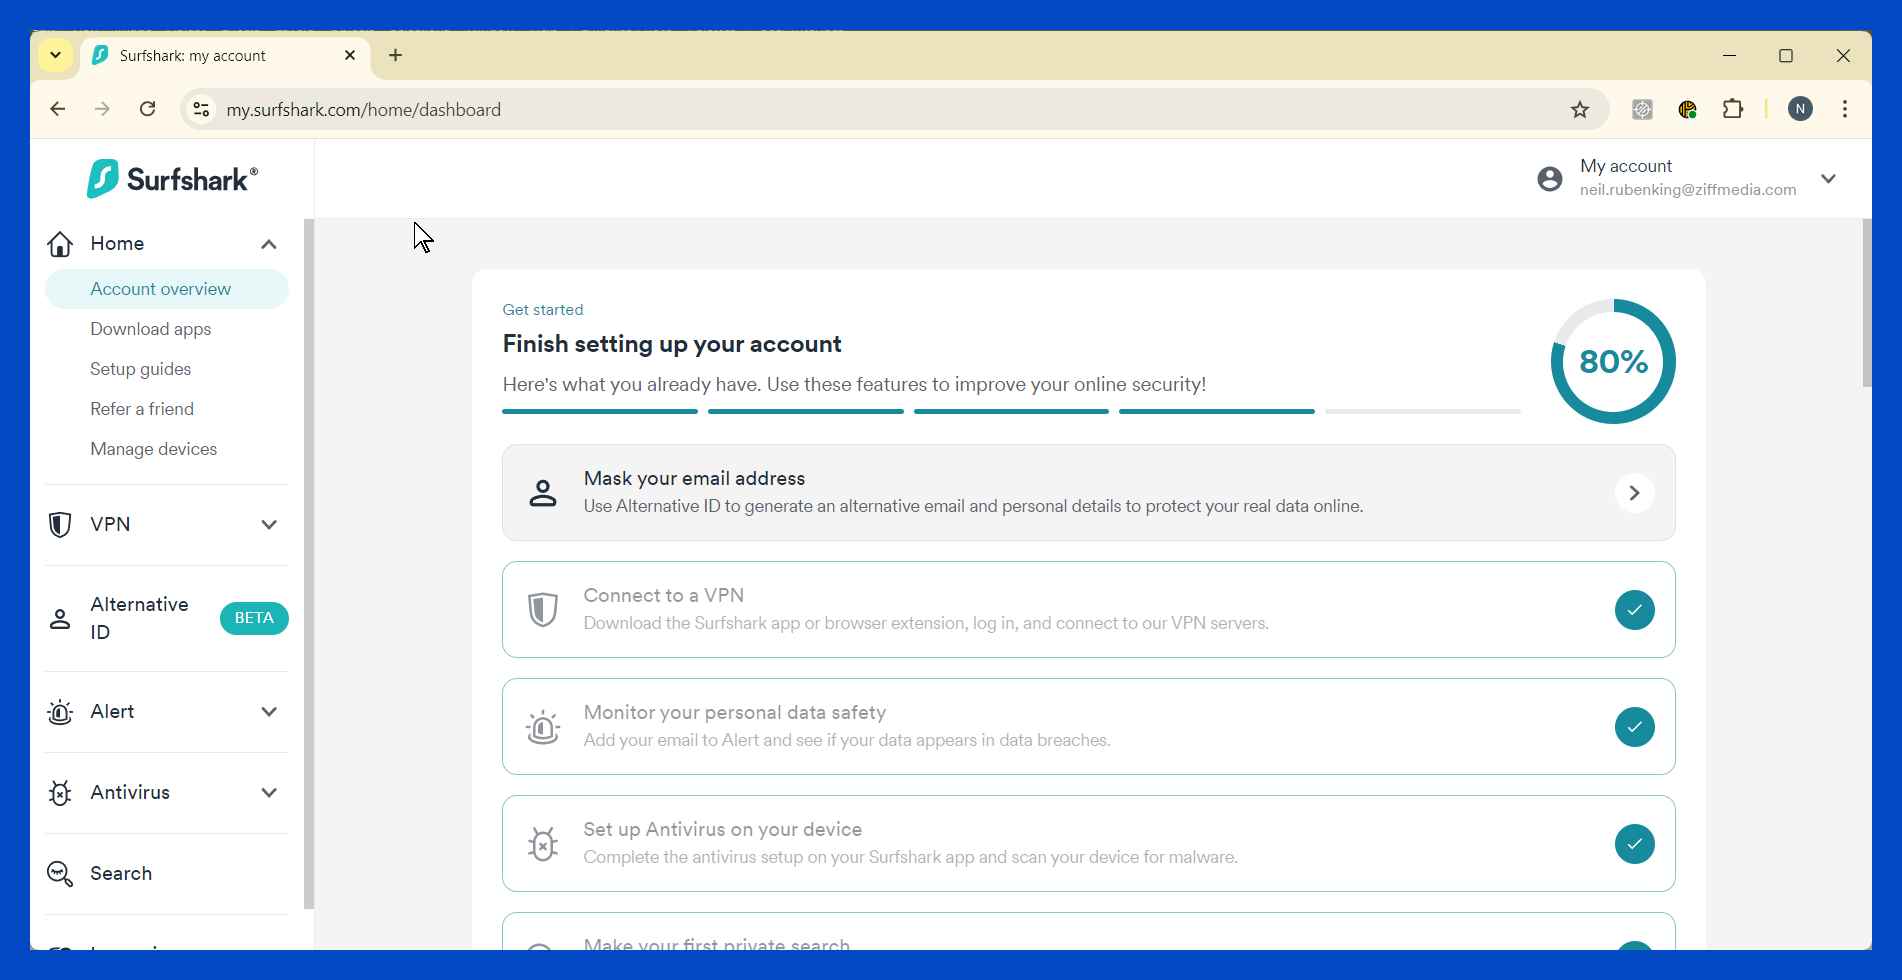Expand the VPN sidebar section
The image size is (1902, 980).
click(x=269, y=525)
